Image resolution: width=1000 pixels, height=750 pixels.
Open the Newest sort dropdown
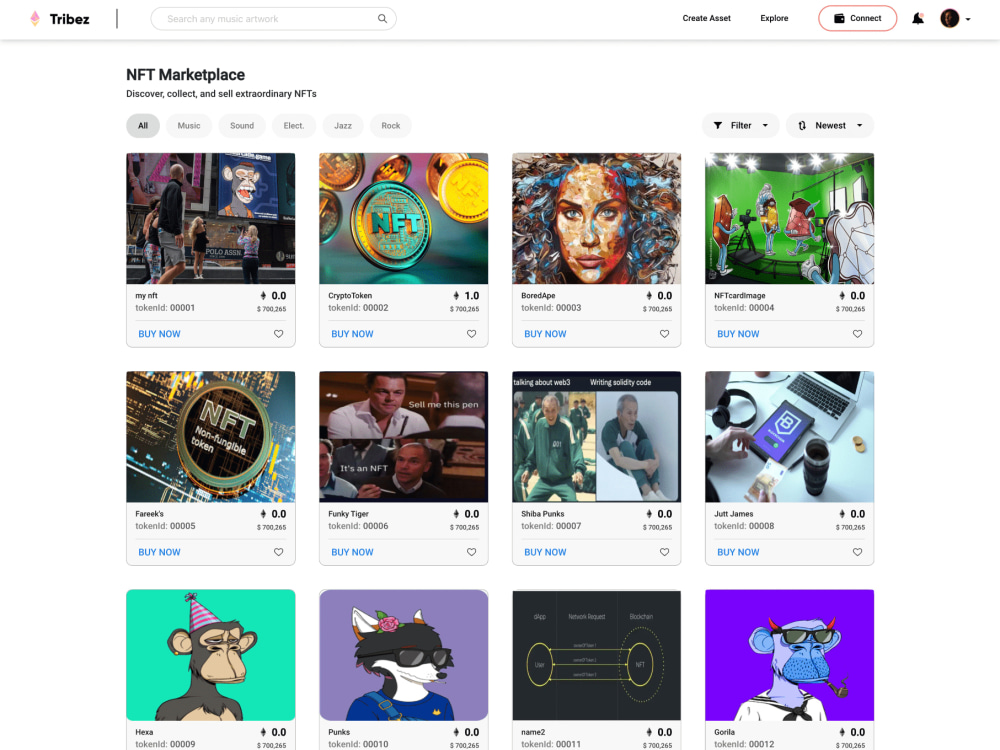[830, 126]
